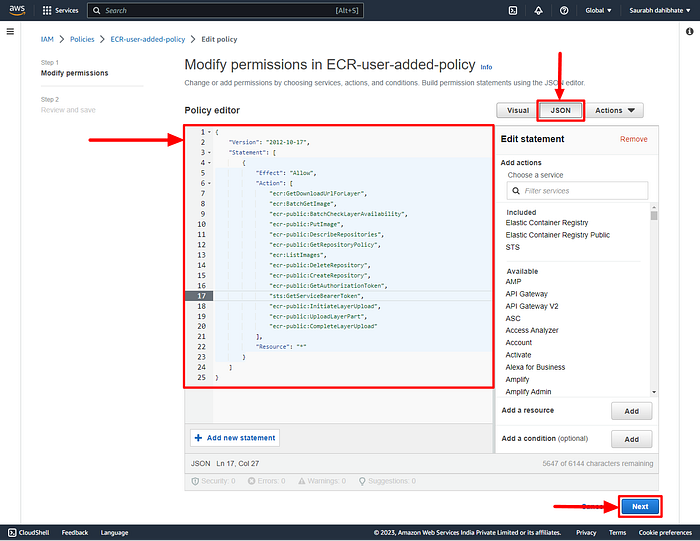Select AMP in available services
Image resolution: width=700 pixels, height=541 pixels.
point(513,282)
